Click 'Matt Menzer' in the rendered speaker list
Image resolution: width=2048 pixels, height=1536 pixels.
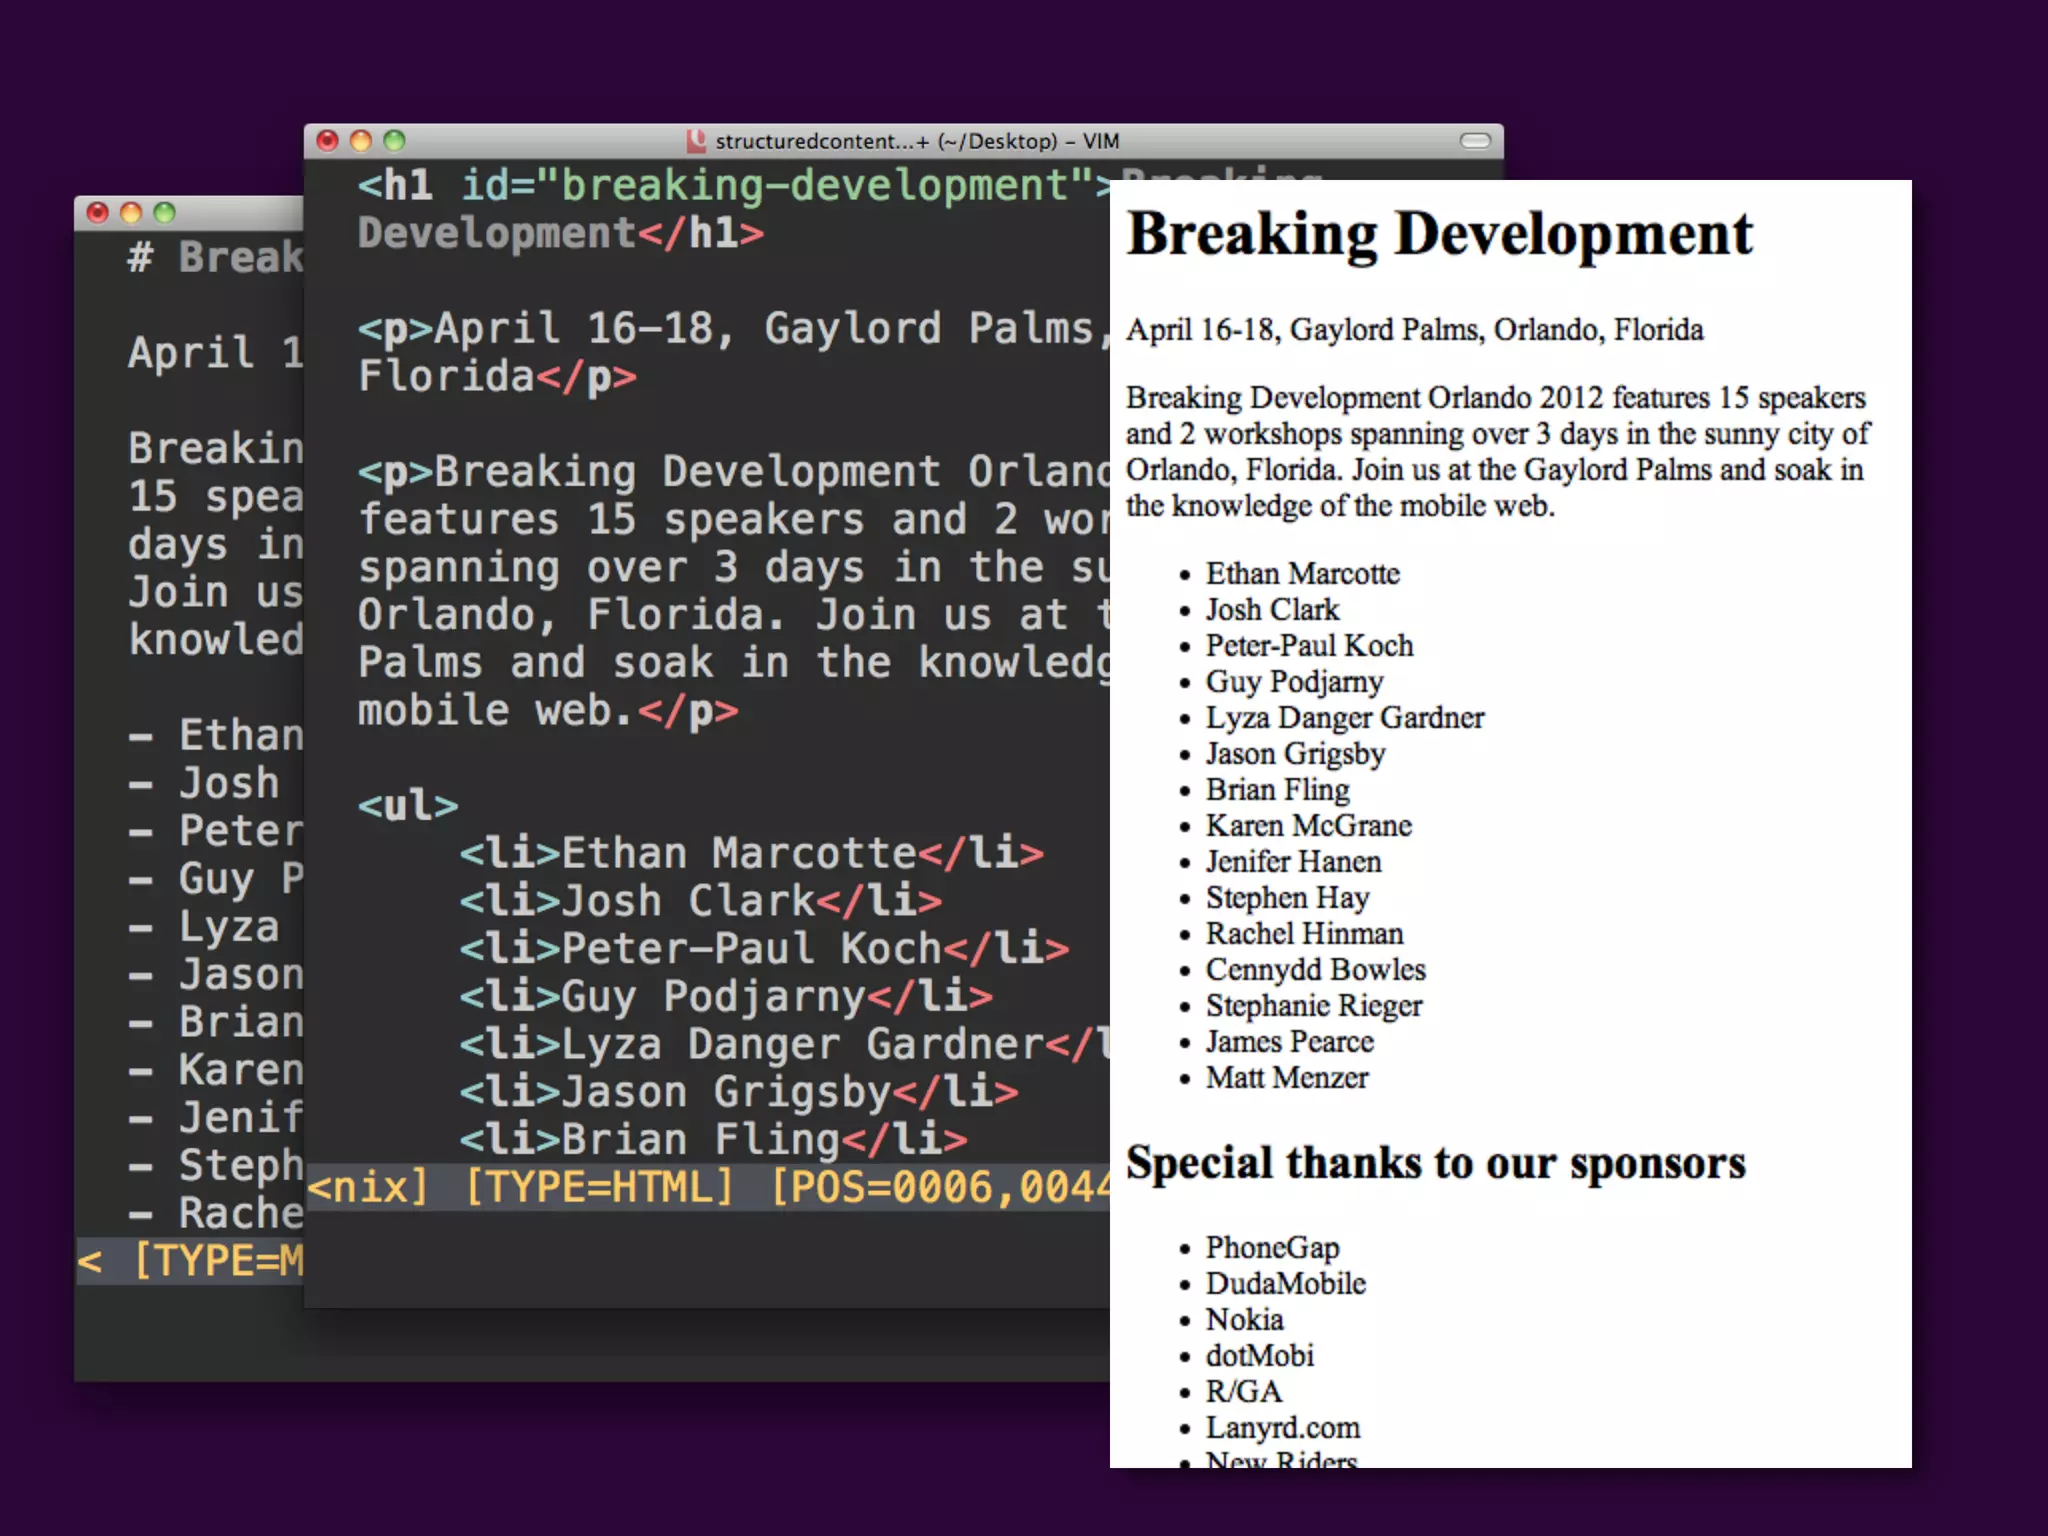coord(1287,1078)
